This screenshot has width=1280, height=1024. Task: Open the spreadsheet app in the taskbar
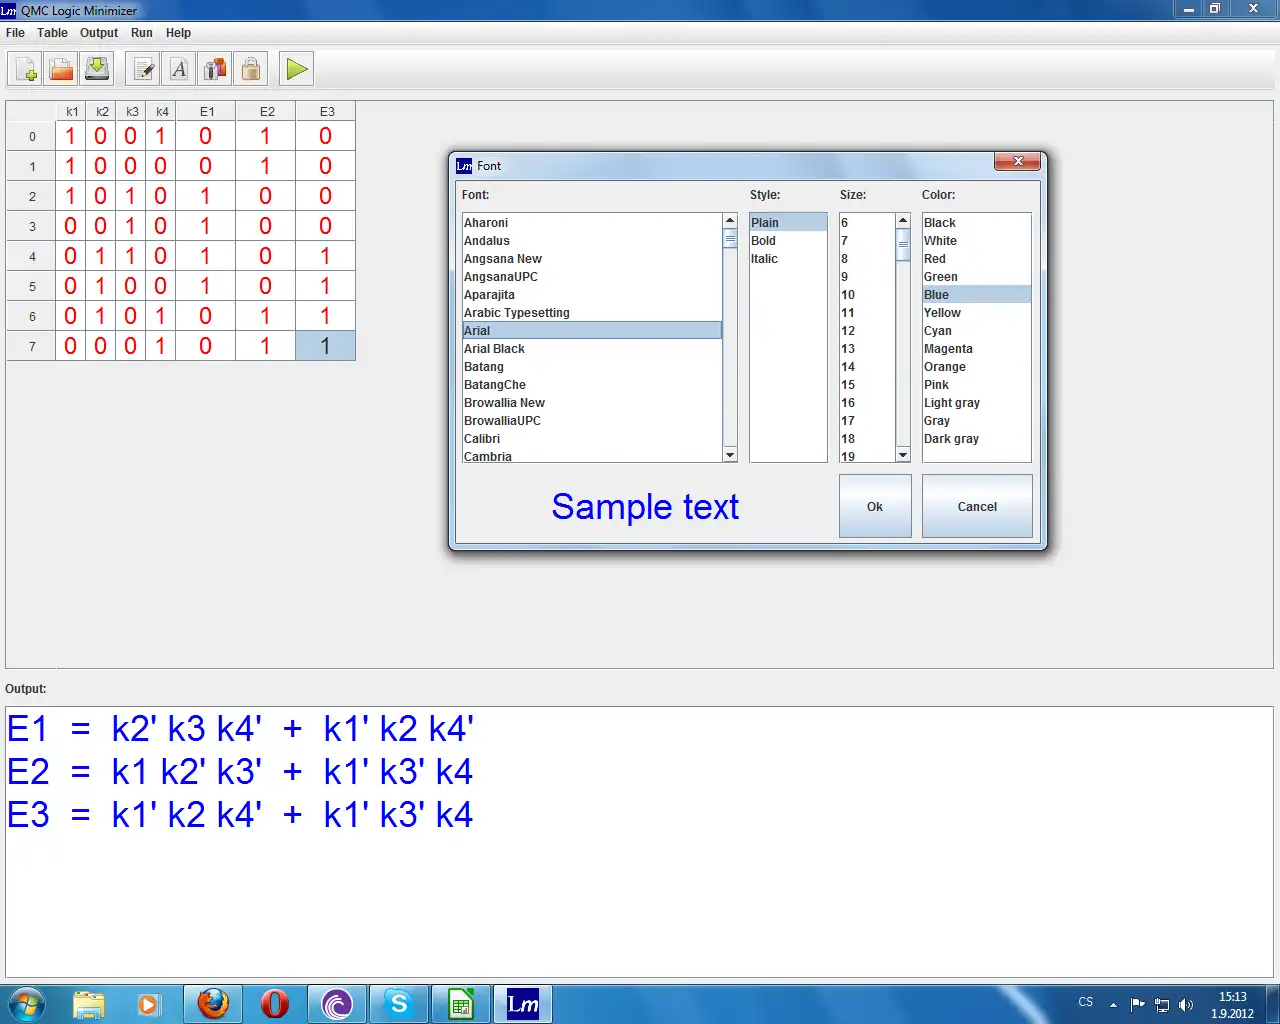point(461,1004)
